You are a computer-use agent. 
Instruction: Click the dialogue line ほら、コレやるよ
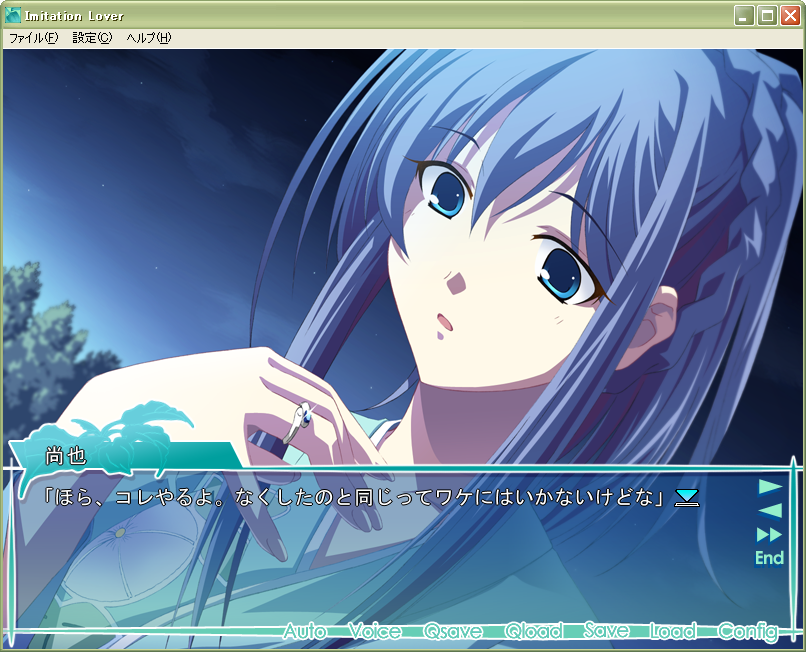tap(355, 497)
